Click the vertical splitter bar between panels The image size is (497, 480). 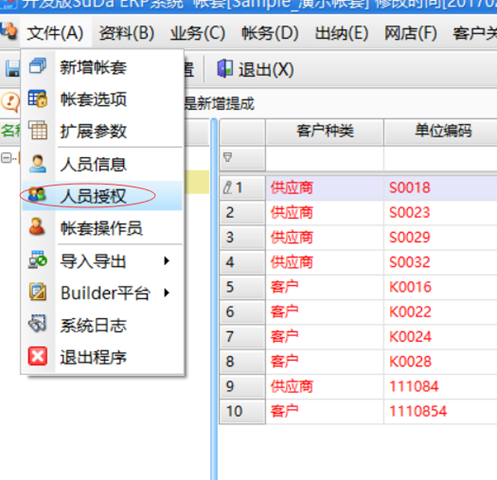(214, 300)
